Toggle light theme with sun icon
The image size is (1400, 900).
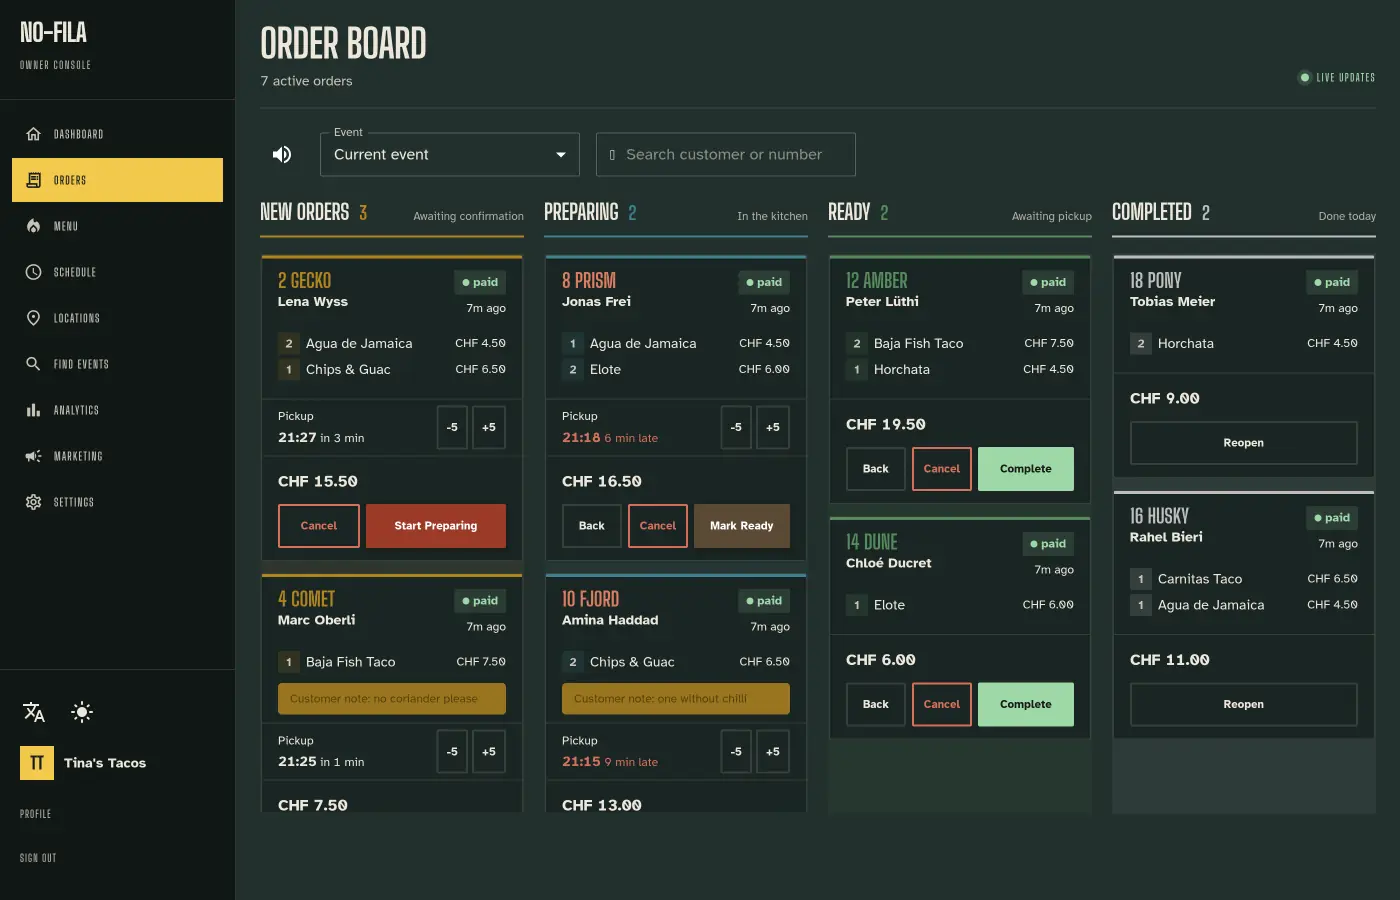82,712
